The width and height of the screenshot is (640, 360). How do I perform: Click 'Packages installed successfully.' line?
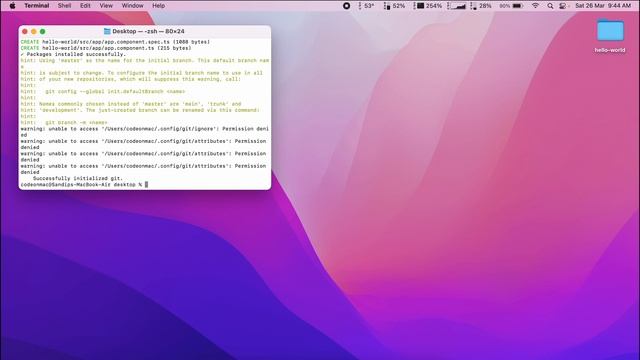(x=73, y=54)
